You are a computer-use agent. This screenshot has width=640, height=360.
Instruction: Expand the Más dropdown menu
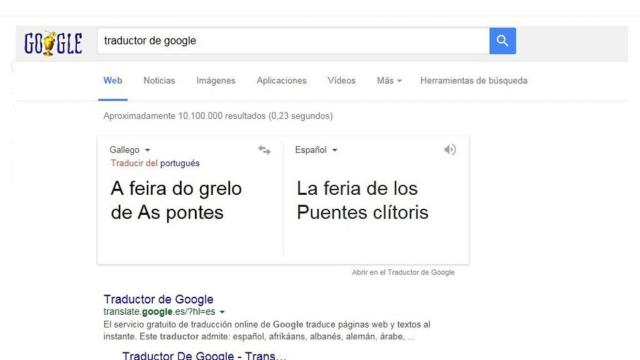[x=389, y=81]
